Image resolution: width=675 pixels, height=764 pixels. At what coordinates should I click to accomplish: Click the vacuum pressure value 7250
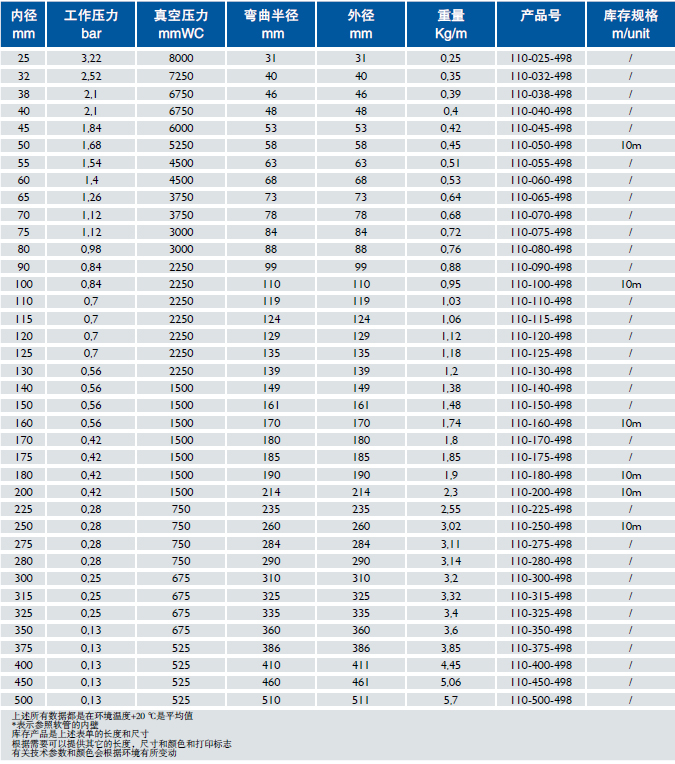coord(181,76)
